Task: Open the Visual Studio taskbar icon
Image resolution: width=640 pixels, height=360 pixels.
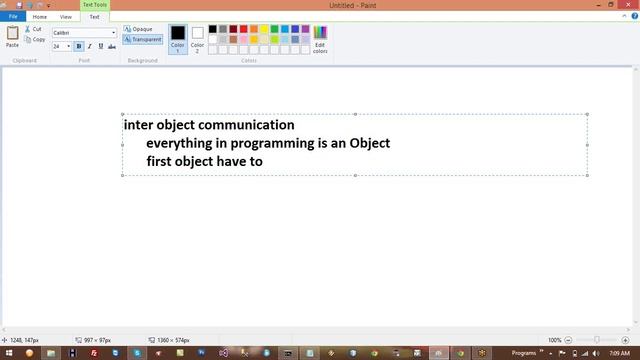Action: (x=223, y=353)
